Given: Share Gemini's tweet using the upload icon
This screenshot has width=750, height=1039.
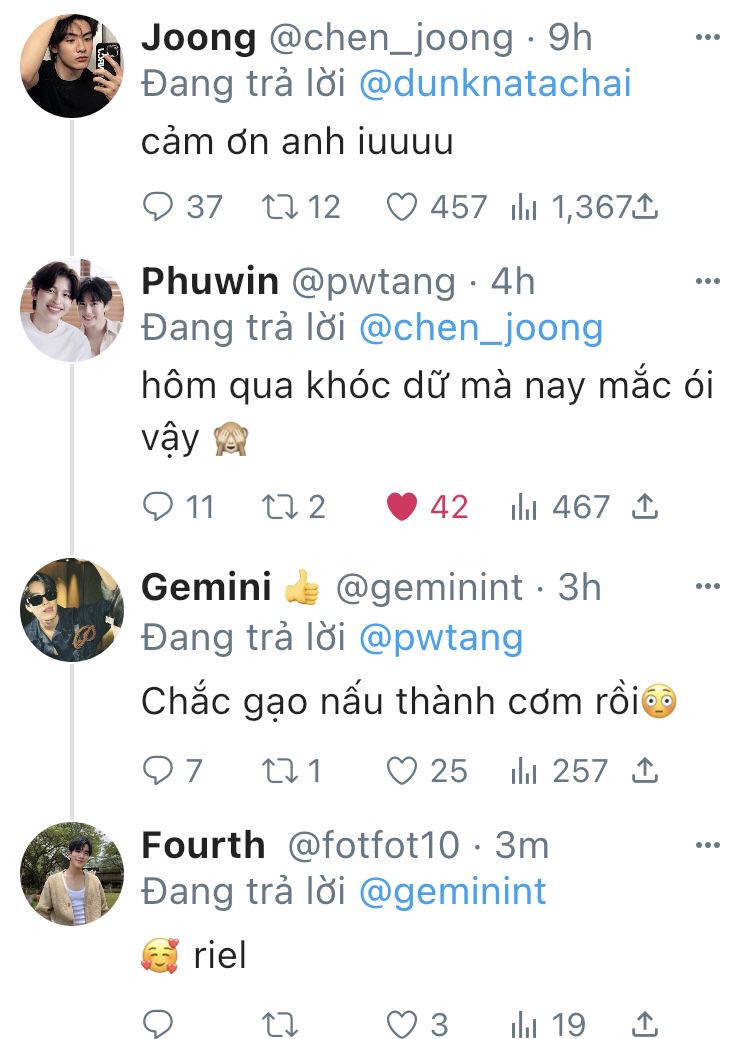Looking at the screenshot, I should [645, 771].
